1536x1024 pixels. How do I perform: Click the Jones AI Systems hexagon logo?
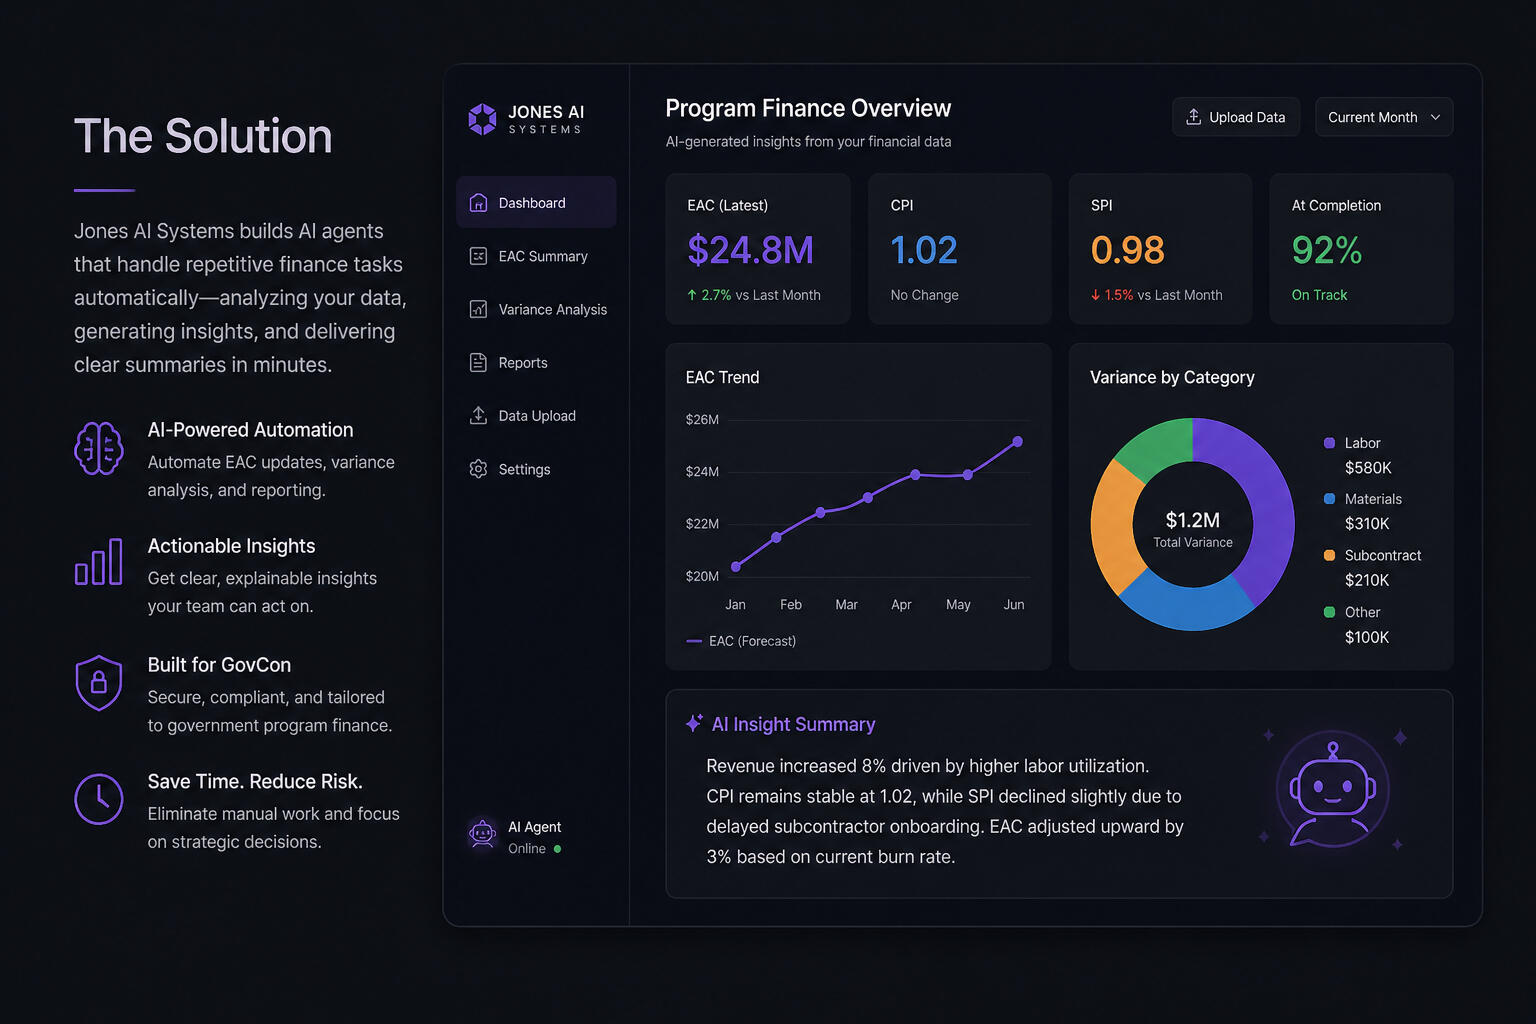click(482, 119)
